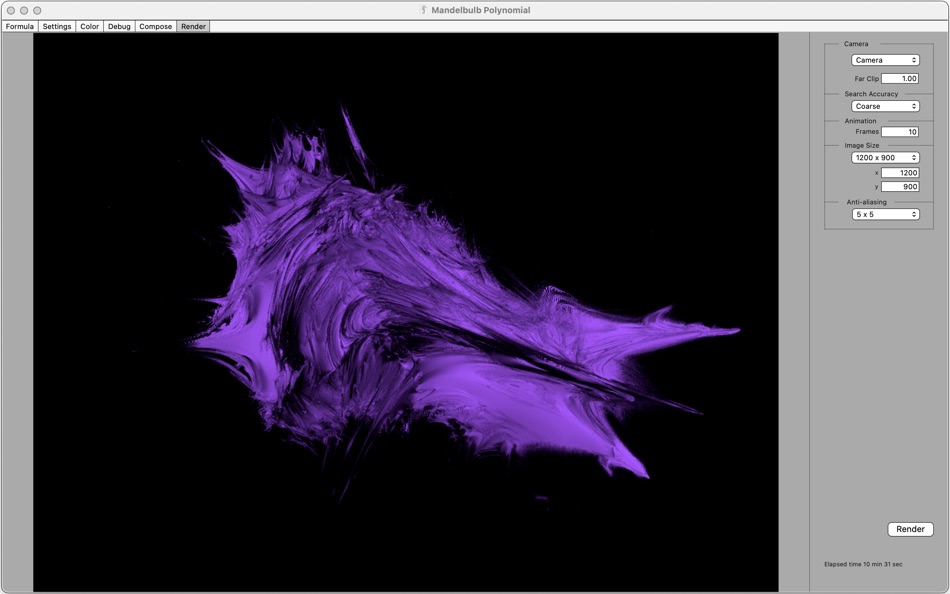This screenshot has height=594, width=950.
Task: Select the Render tab
Action: [193, 26]
